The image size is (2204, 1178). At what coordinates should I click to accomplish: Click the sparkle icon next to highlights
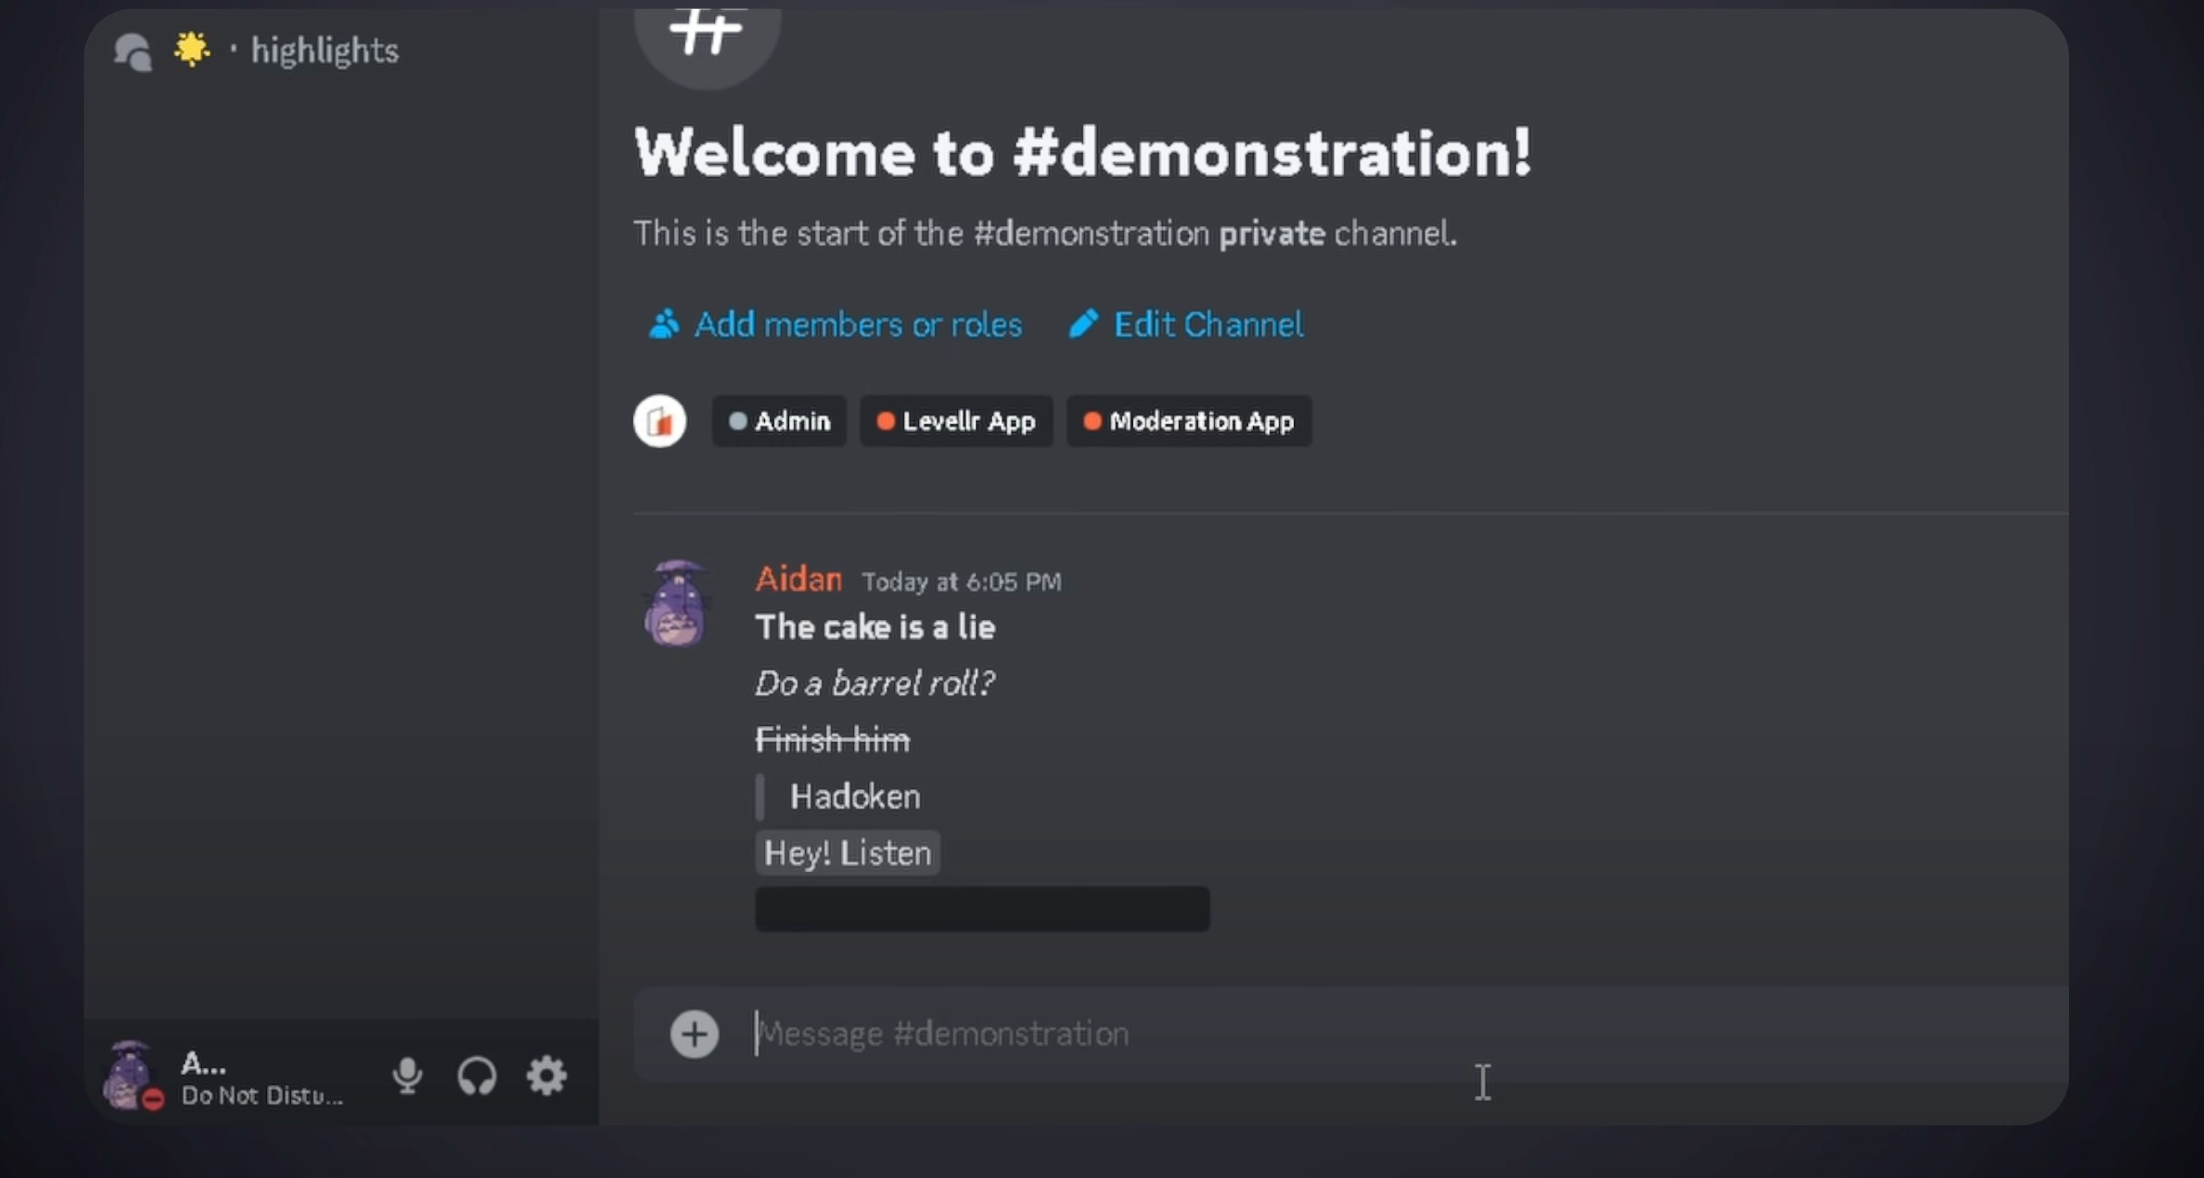[x=191, y=48]
